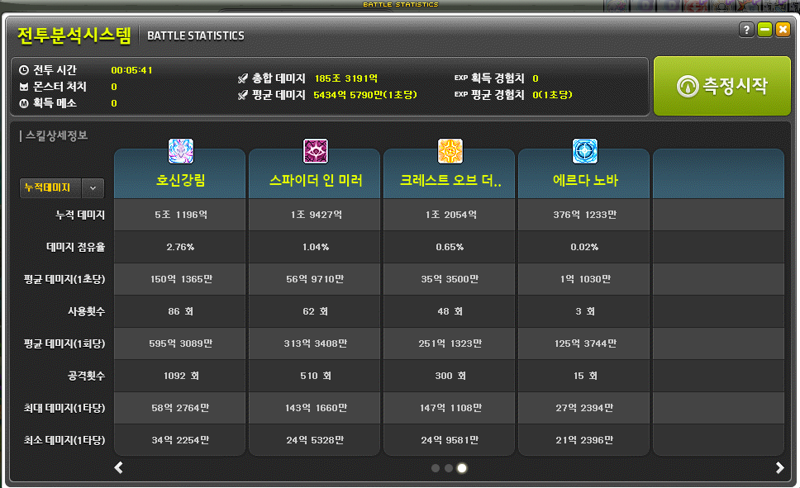Click total damage value 185조 3191억
800x488 pixels.
coord(346,79)
